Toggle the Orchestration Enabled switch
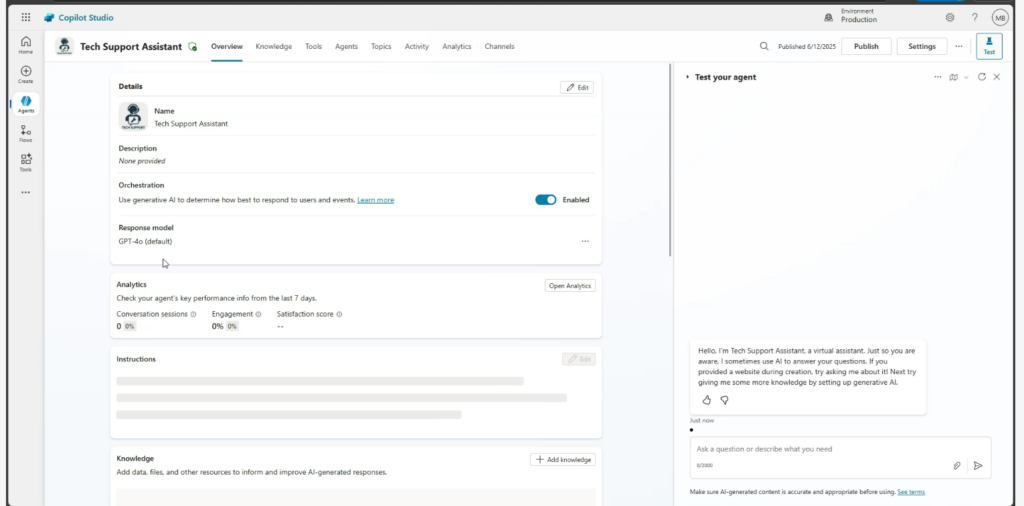This screenshot has height=506, width=1024. pos(546,200)
